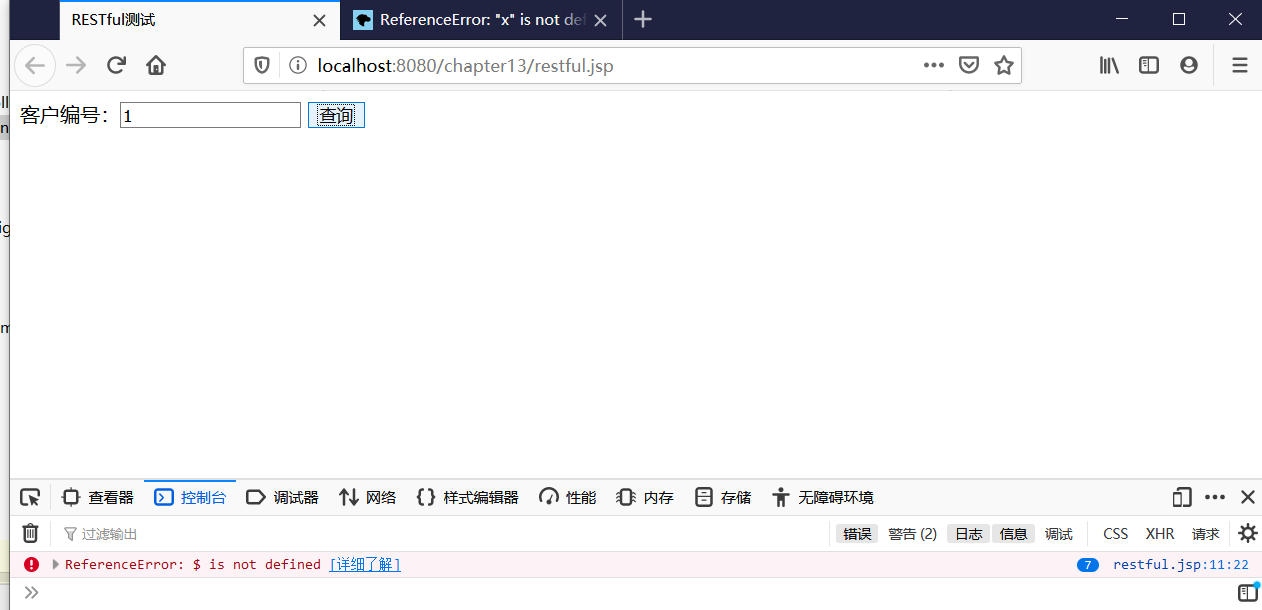Toggle the 错误 error filter
Viewport: 1262px width, 610px height.
[856, 533]
